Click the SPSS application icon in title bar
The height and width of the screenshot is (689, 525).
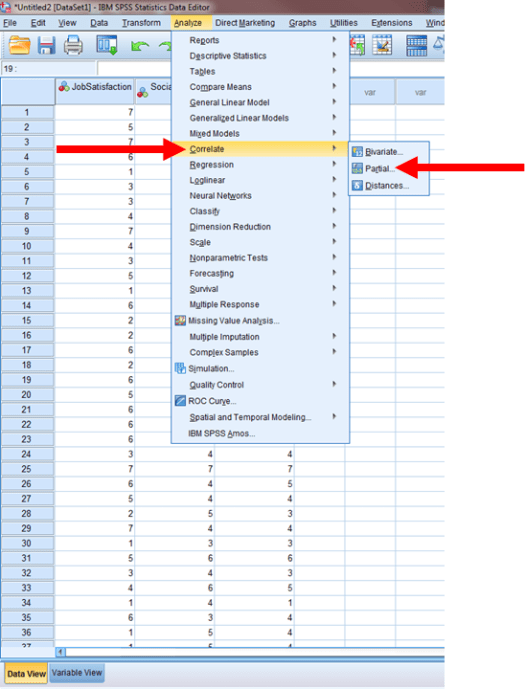pyautogui.click(x=5, y=7)
